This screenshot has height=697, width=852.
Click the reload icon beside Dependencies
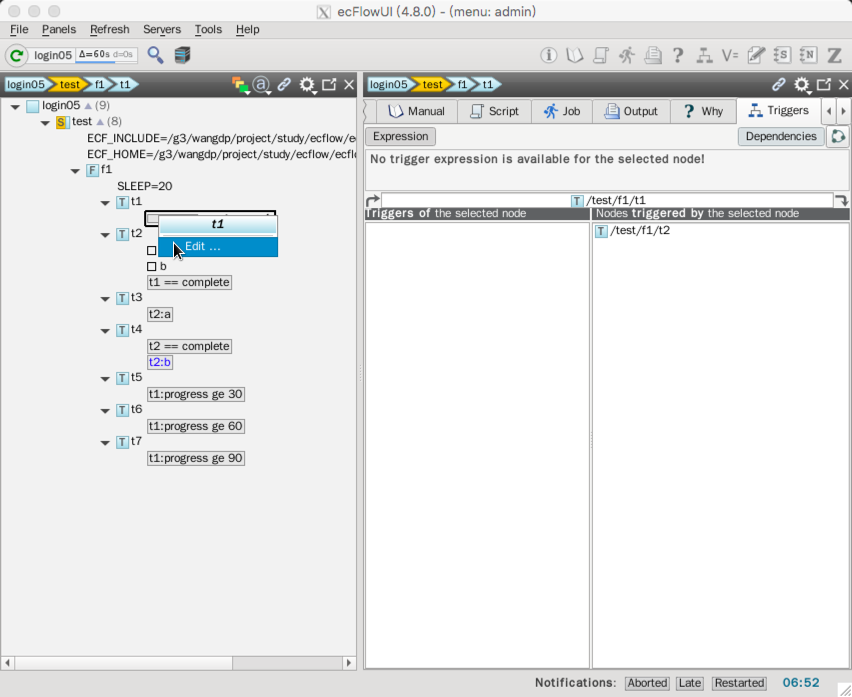[x=838, y=137]
